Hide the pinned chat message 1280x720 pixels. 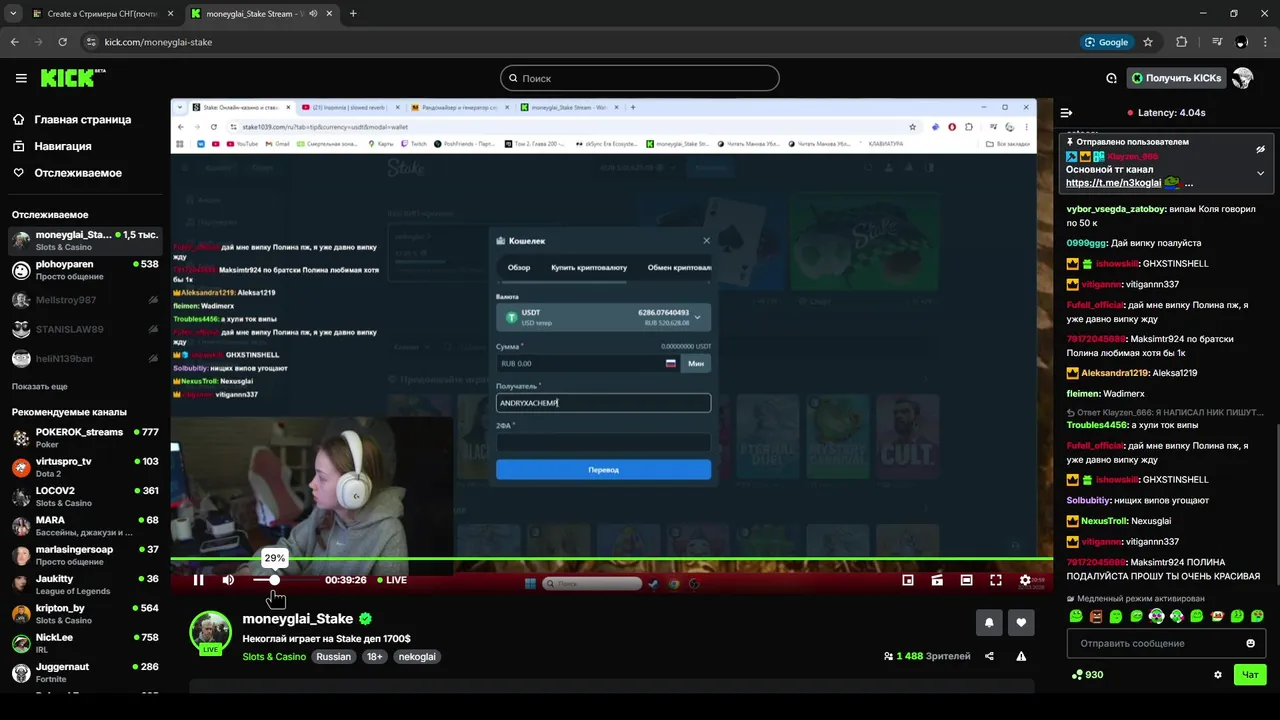click(x=1260, y=149)
